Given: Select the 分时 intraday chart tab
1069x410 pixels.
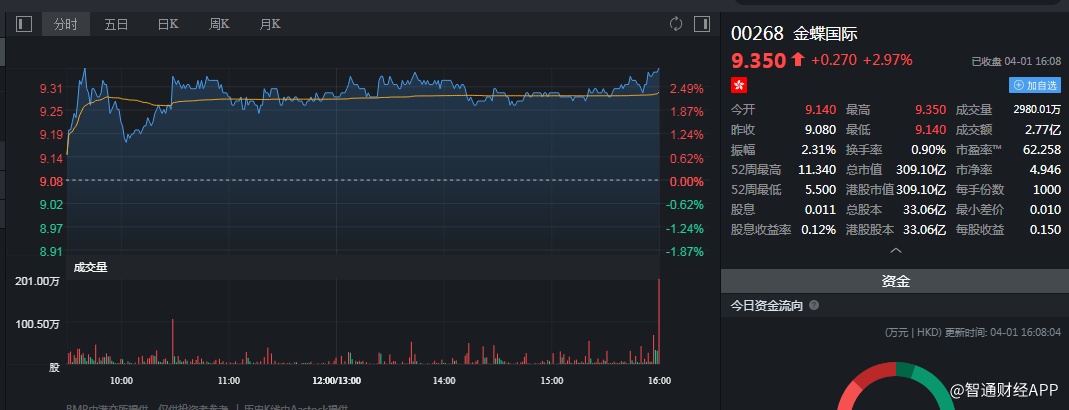Looking at the screenshot, I should pos(66,24).
